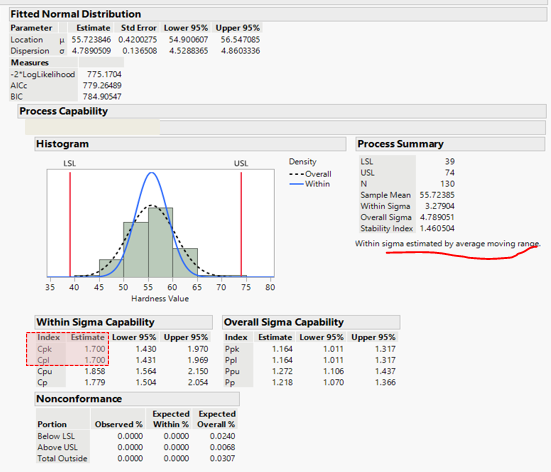The height and width of the screenshot is (472, 551).
Task: Select the Cpl estimate in Within Sigma table
Action: tap(95, 360)
